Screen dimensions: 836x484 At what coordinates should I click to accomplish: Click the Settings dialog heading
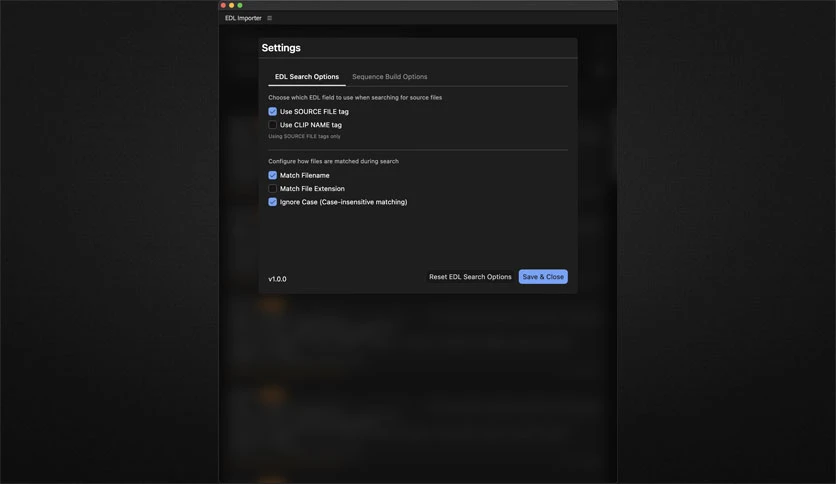(x=281, y=48)
